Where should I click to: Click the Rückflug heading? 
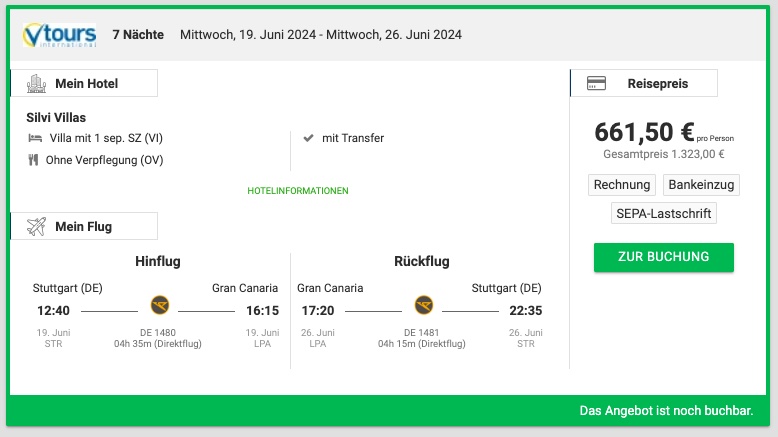tap(422, 261)
